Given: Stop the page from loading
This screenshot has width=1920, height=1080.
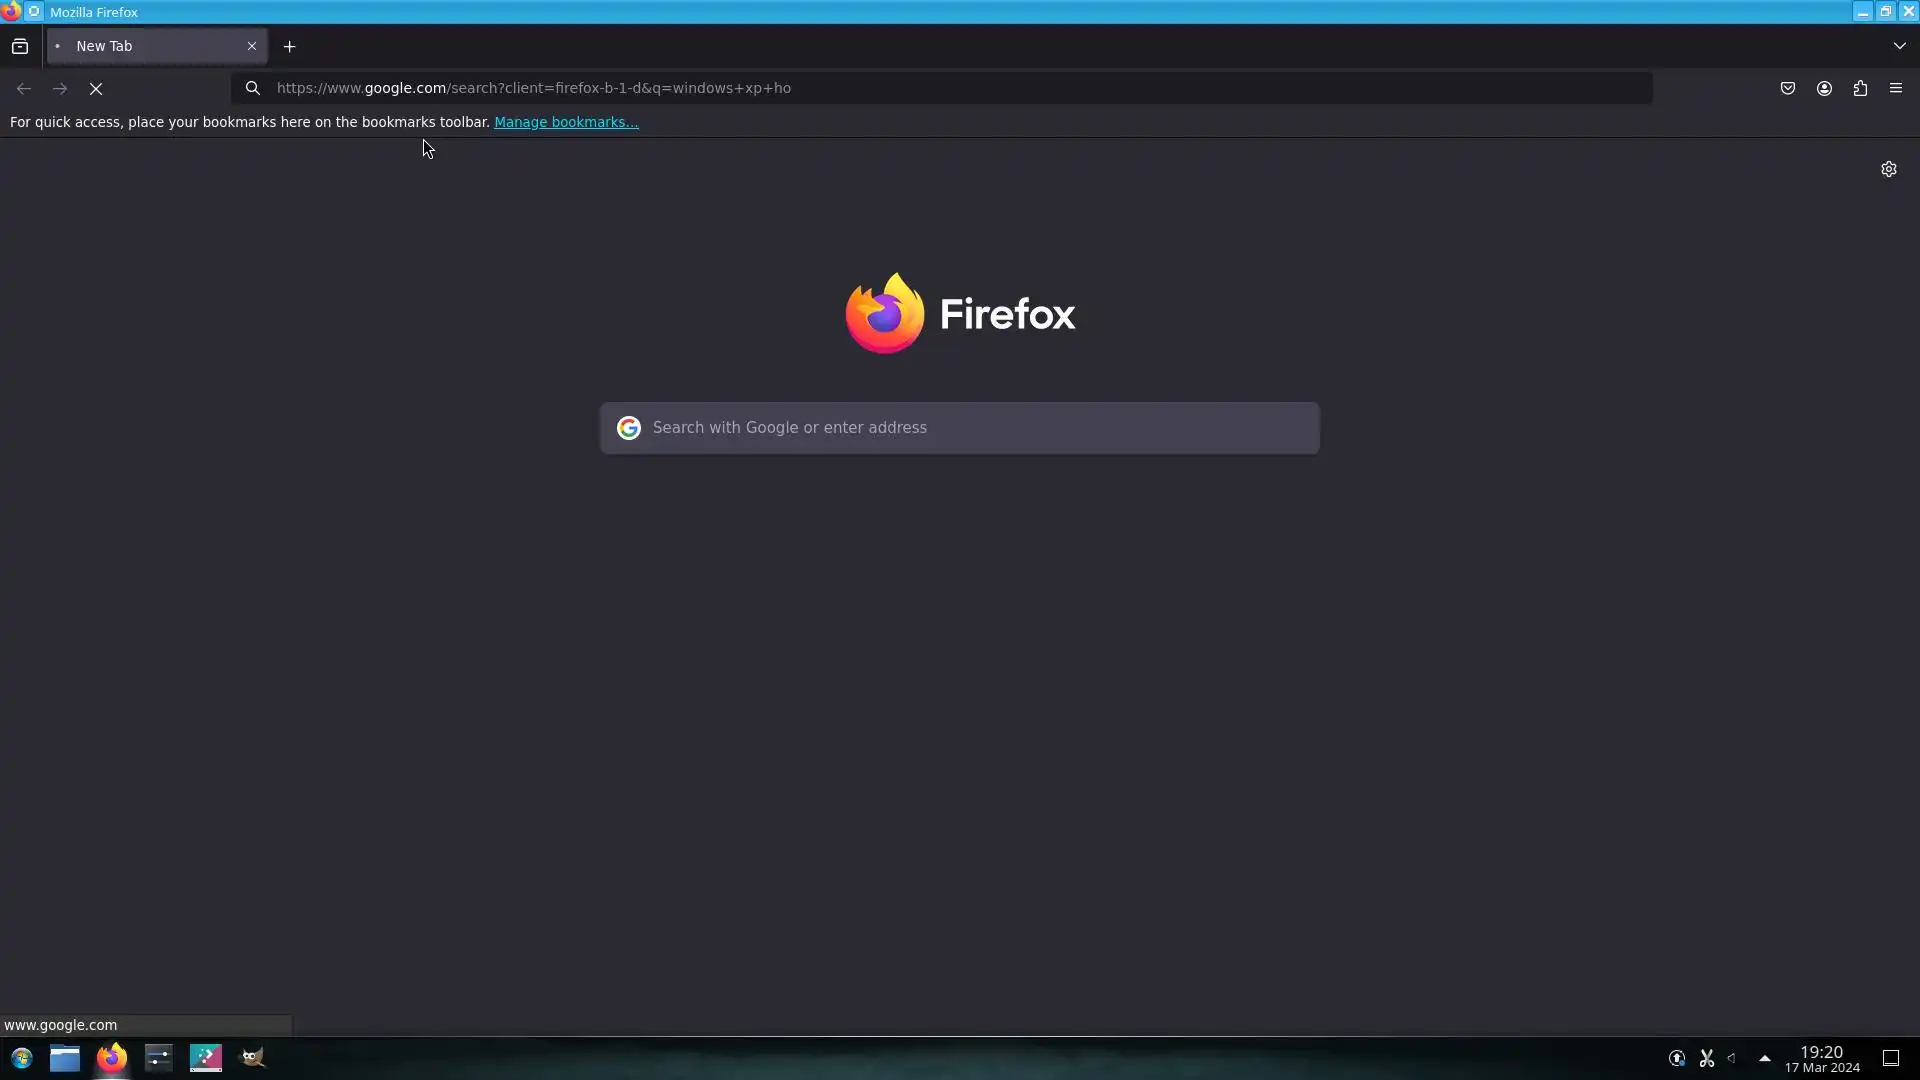Looking at the screenshot, I should click(x=96, y=89).
